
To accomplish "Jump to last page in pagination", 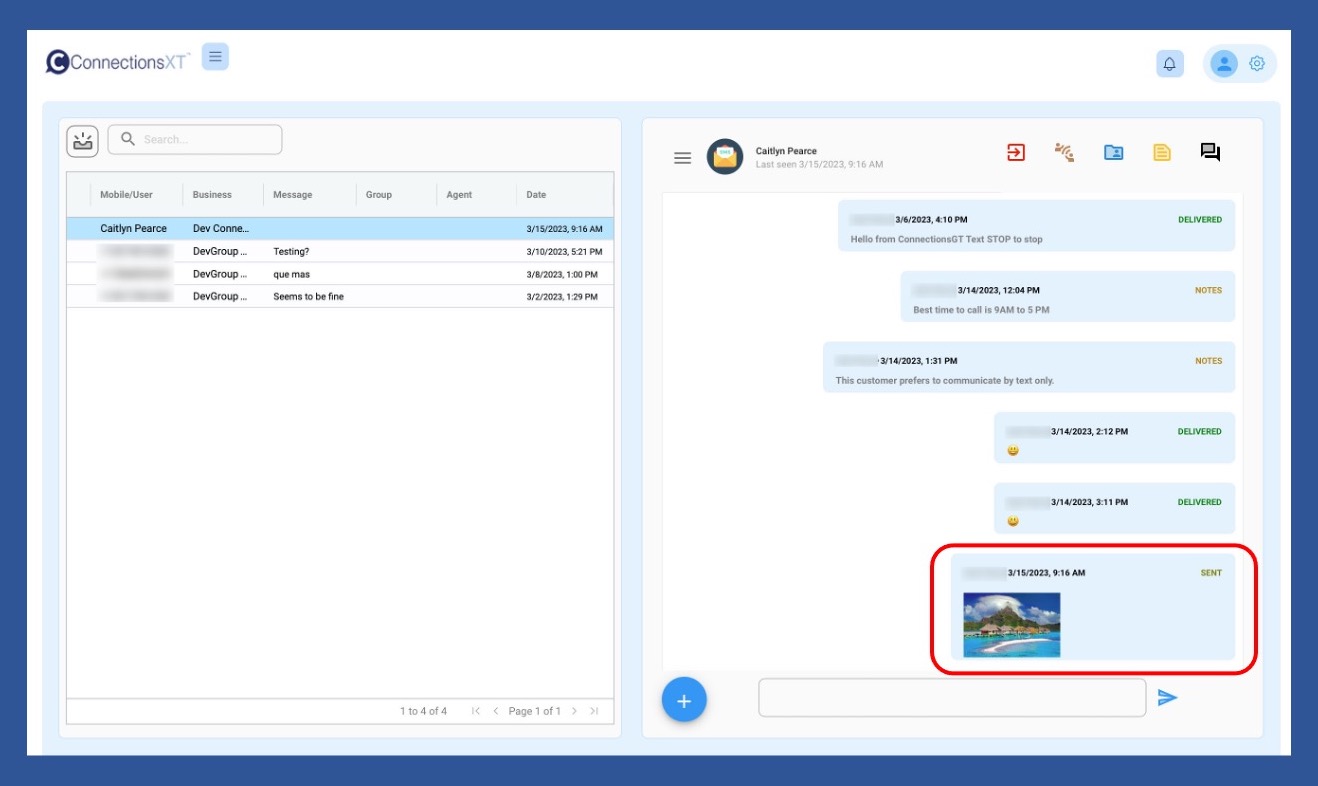I will click(x=594, y=711).
